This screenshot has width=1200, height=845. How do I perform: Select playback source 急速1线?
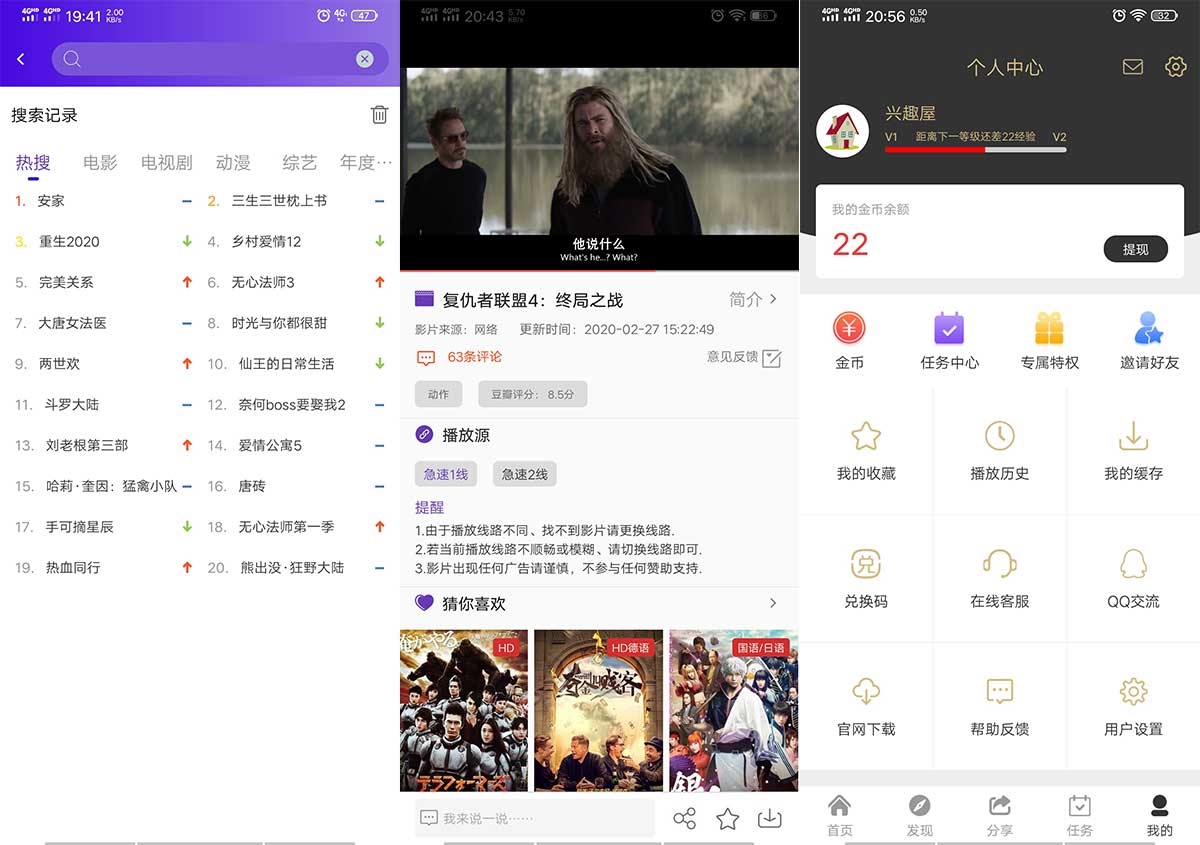(445, 474)
